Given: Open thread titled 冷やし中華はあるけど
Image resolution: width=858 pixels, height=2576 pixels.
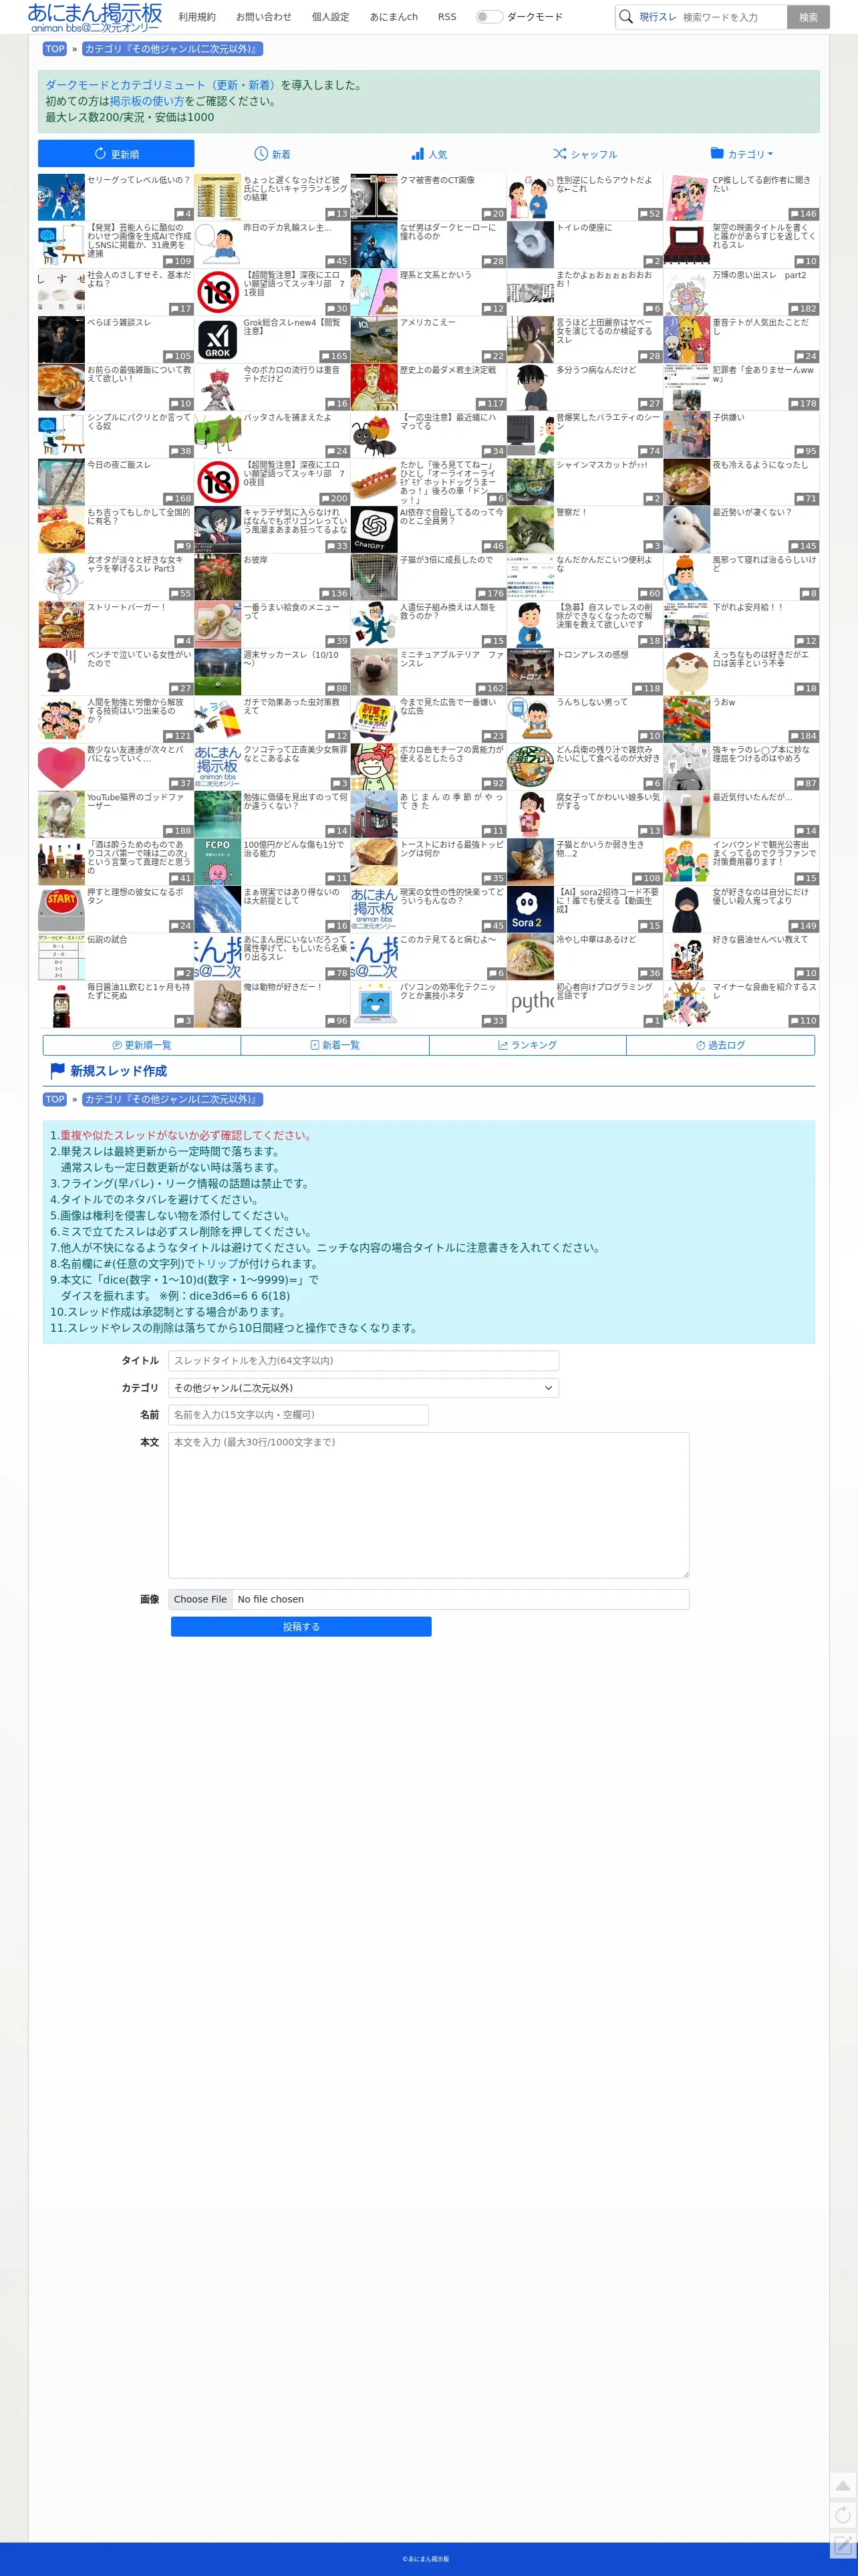Looking at the screenshot, I should (x=596, y=940).
